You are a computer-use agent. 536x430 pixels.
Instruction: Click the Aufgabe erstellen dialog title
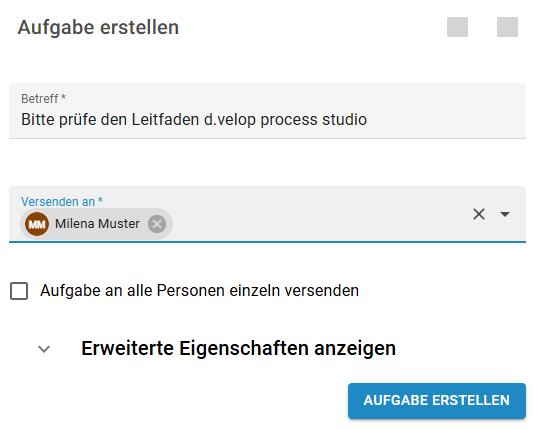pos(98,27)
